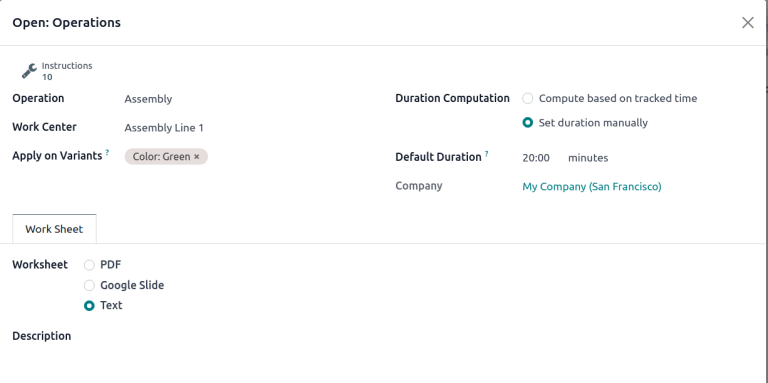This screenshot has height=383, width=768.
Task: Click the Color: Green tag
Action: click(162, 157)
